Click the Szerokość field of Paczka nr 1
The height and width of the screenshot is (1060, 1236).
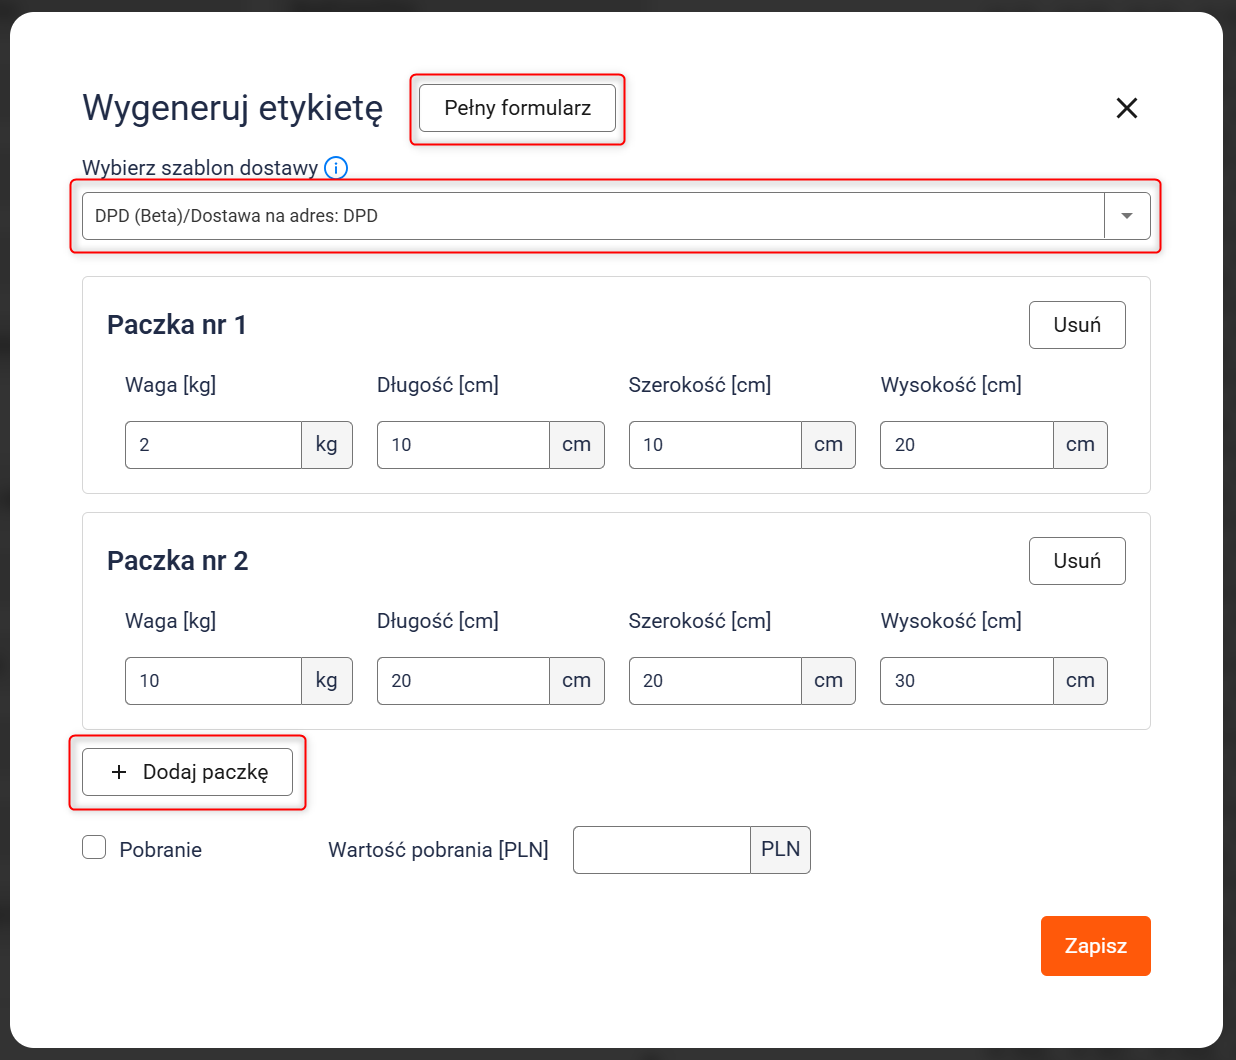[715, 445]
